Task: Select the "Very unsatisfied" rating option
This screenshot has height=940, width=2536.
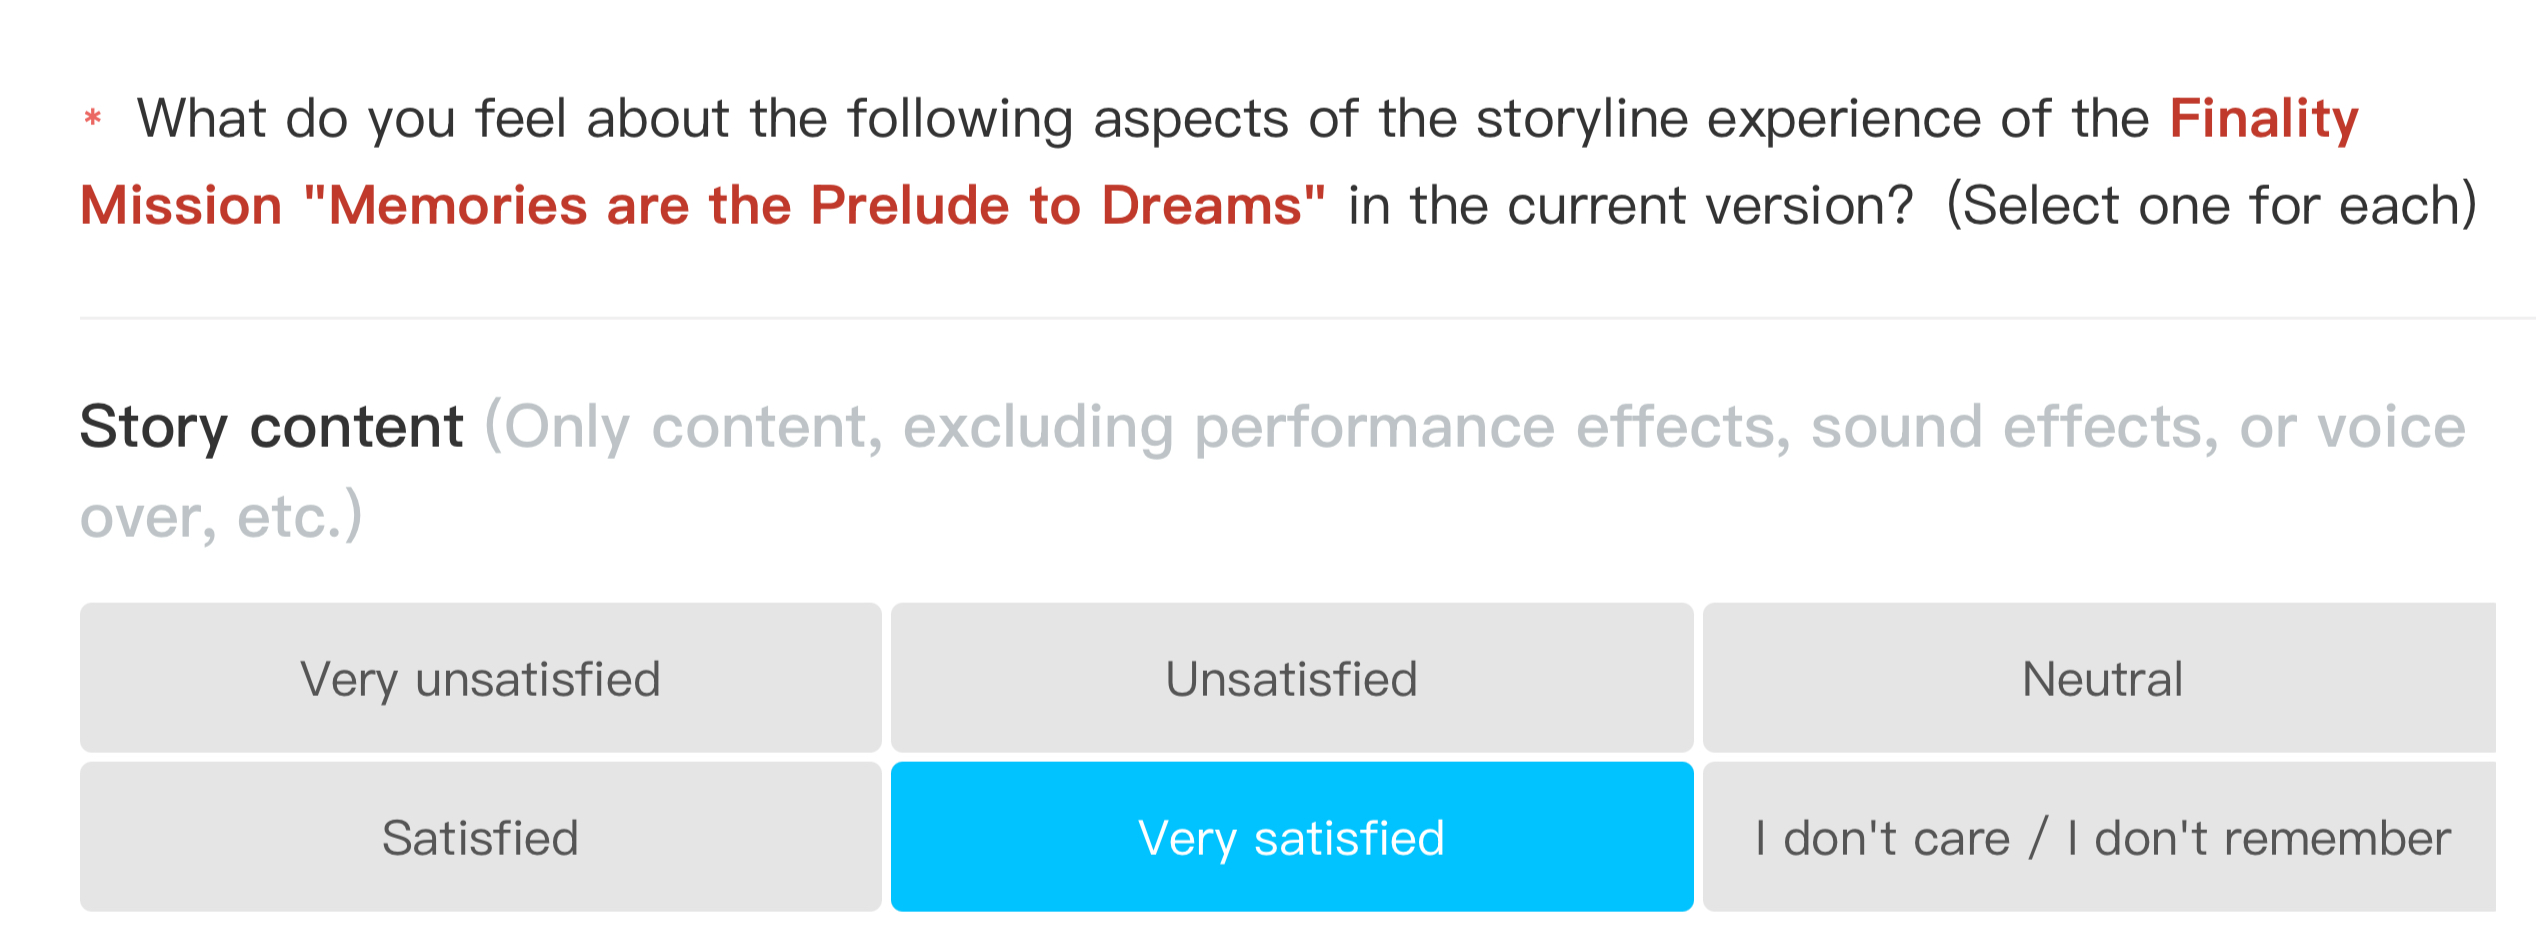Action: point(481,678)
